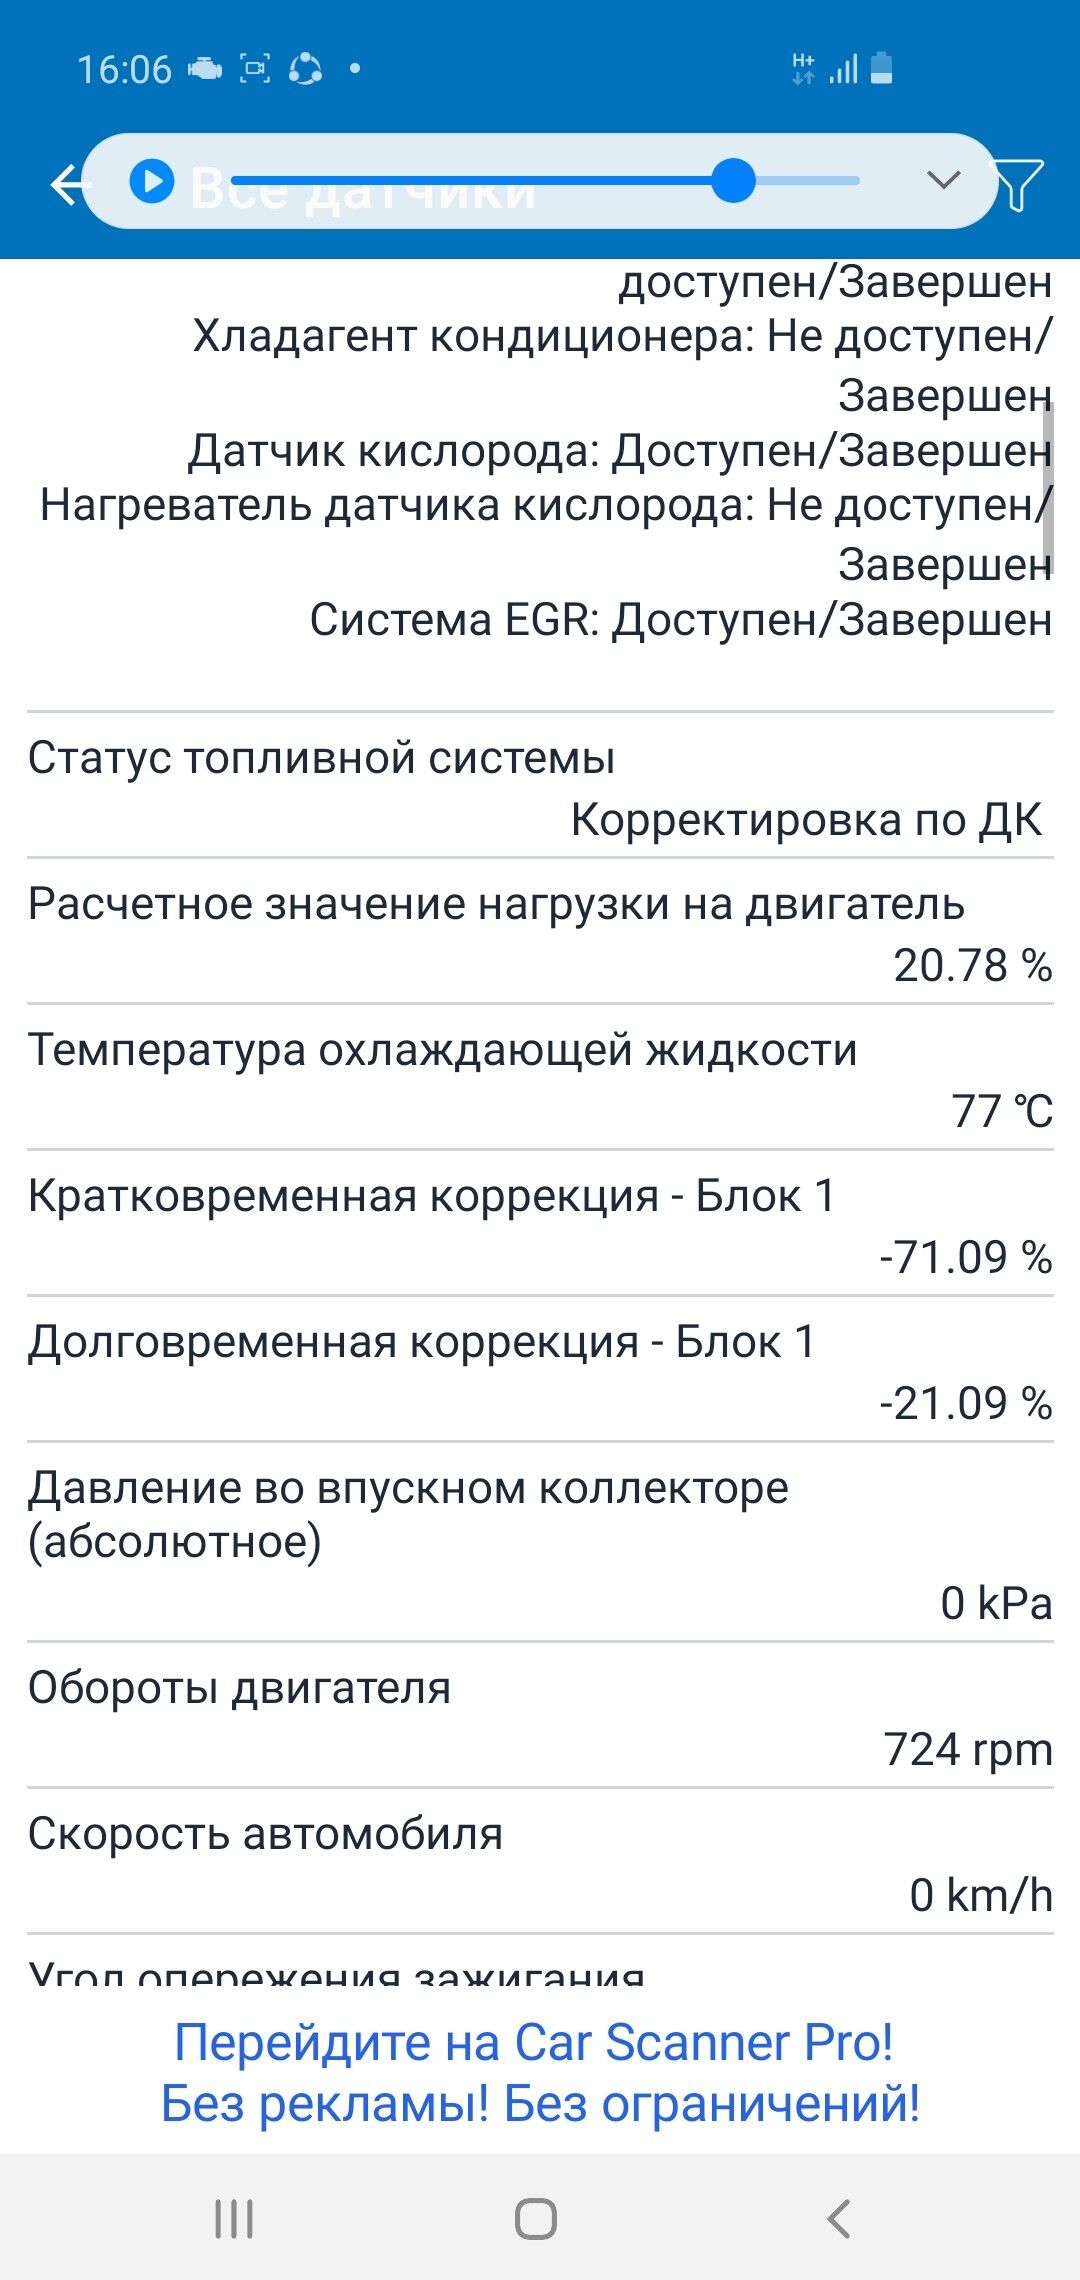This screenshot has width=1080, height=2280.
Task: Tap the engine icon in status bar
Action: (x=205, y=69)
